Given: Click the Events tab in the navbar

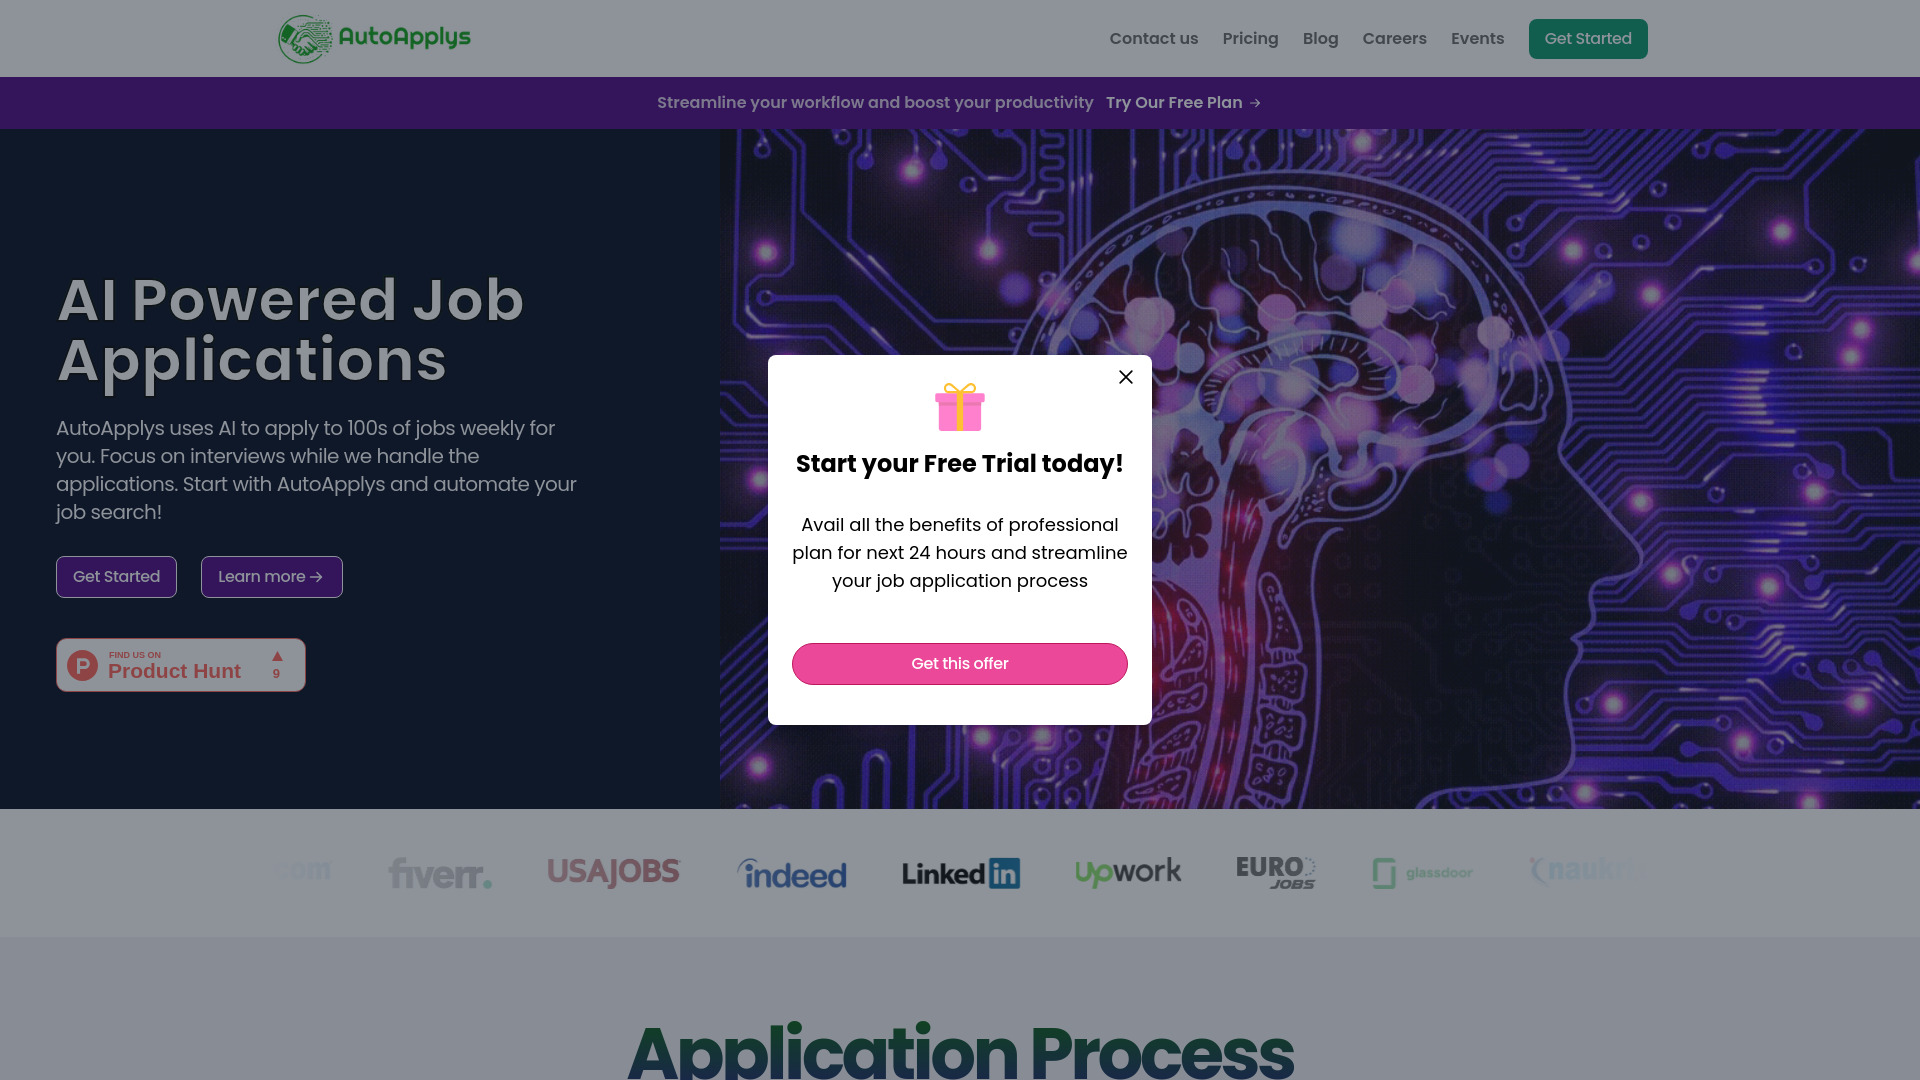Looking at the screenshot, I should [x=1477, y=38].
